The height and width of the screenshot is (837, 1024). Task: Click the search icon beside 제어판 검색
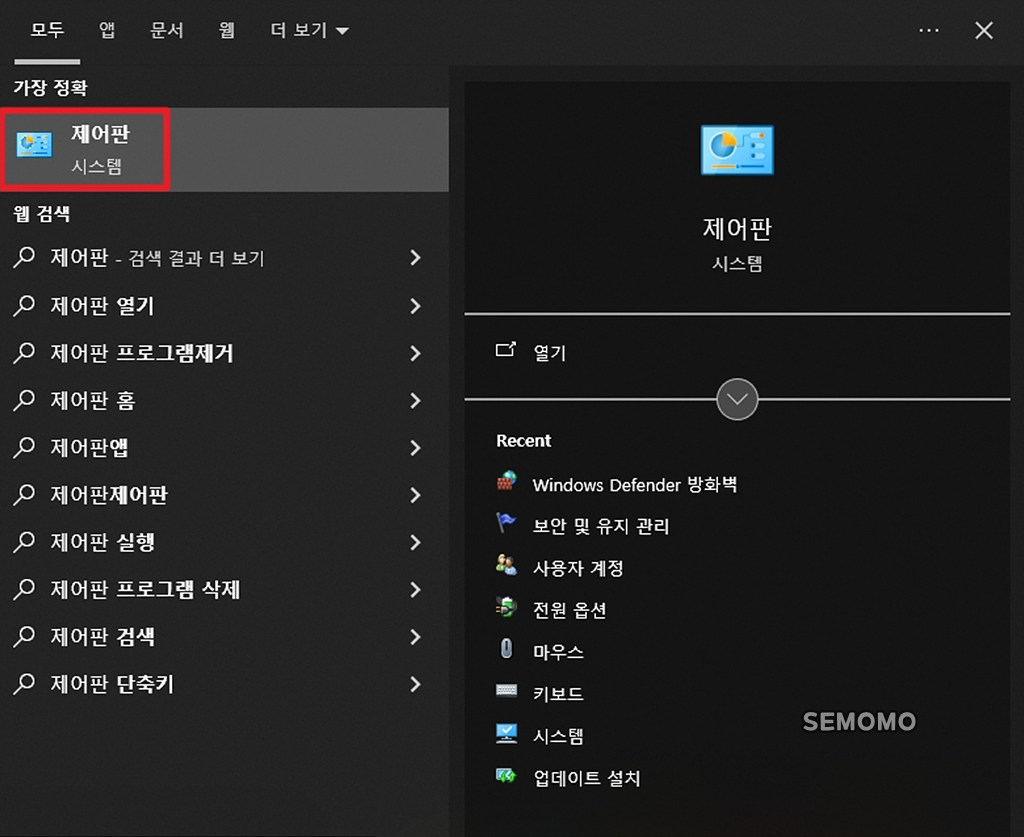pyautogui.click(x=24, y=636)
